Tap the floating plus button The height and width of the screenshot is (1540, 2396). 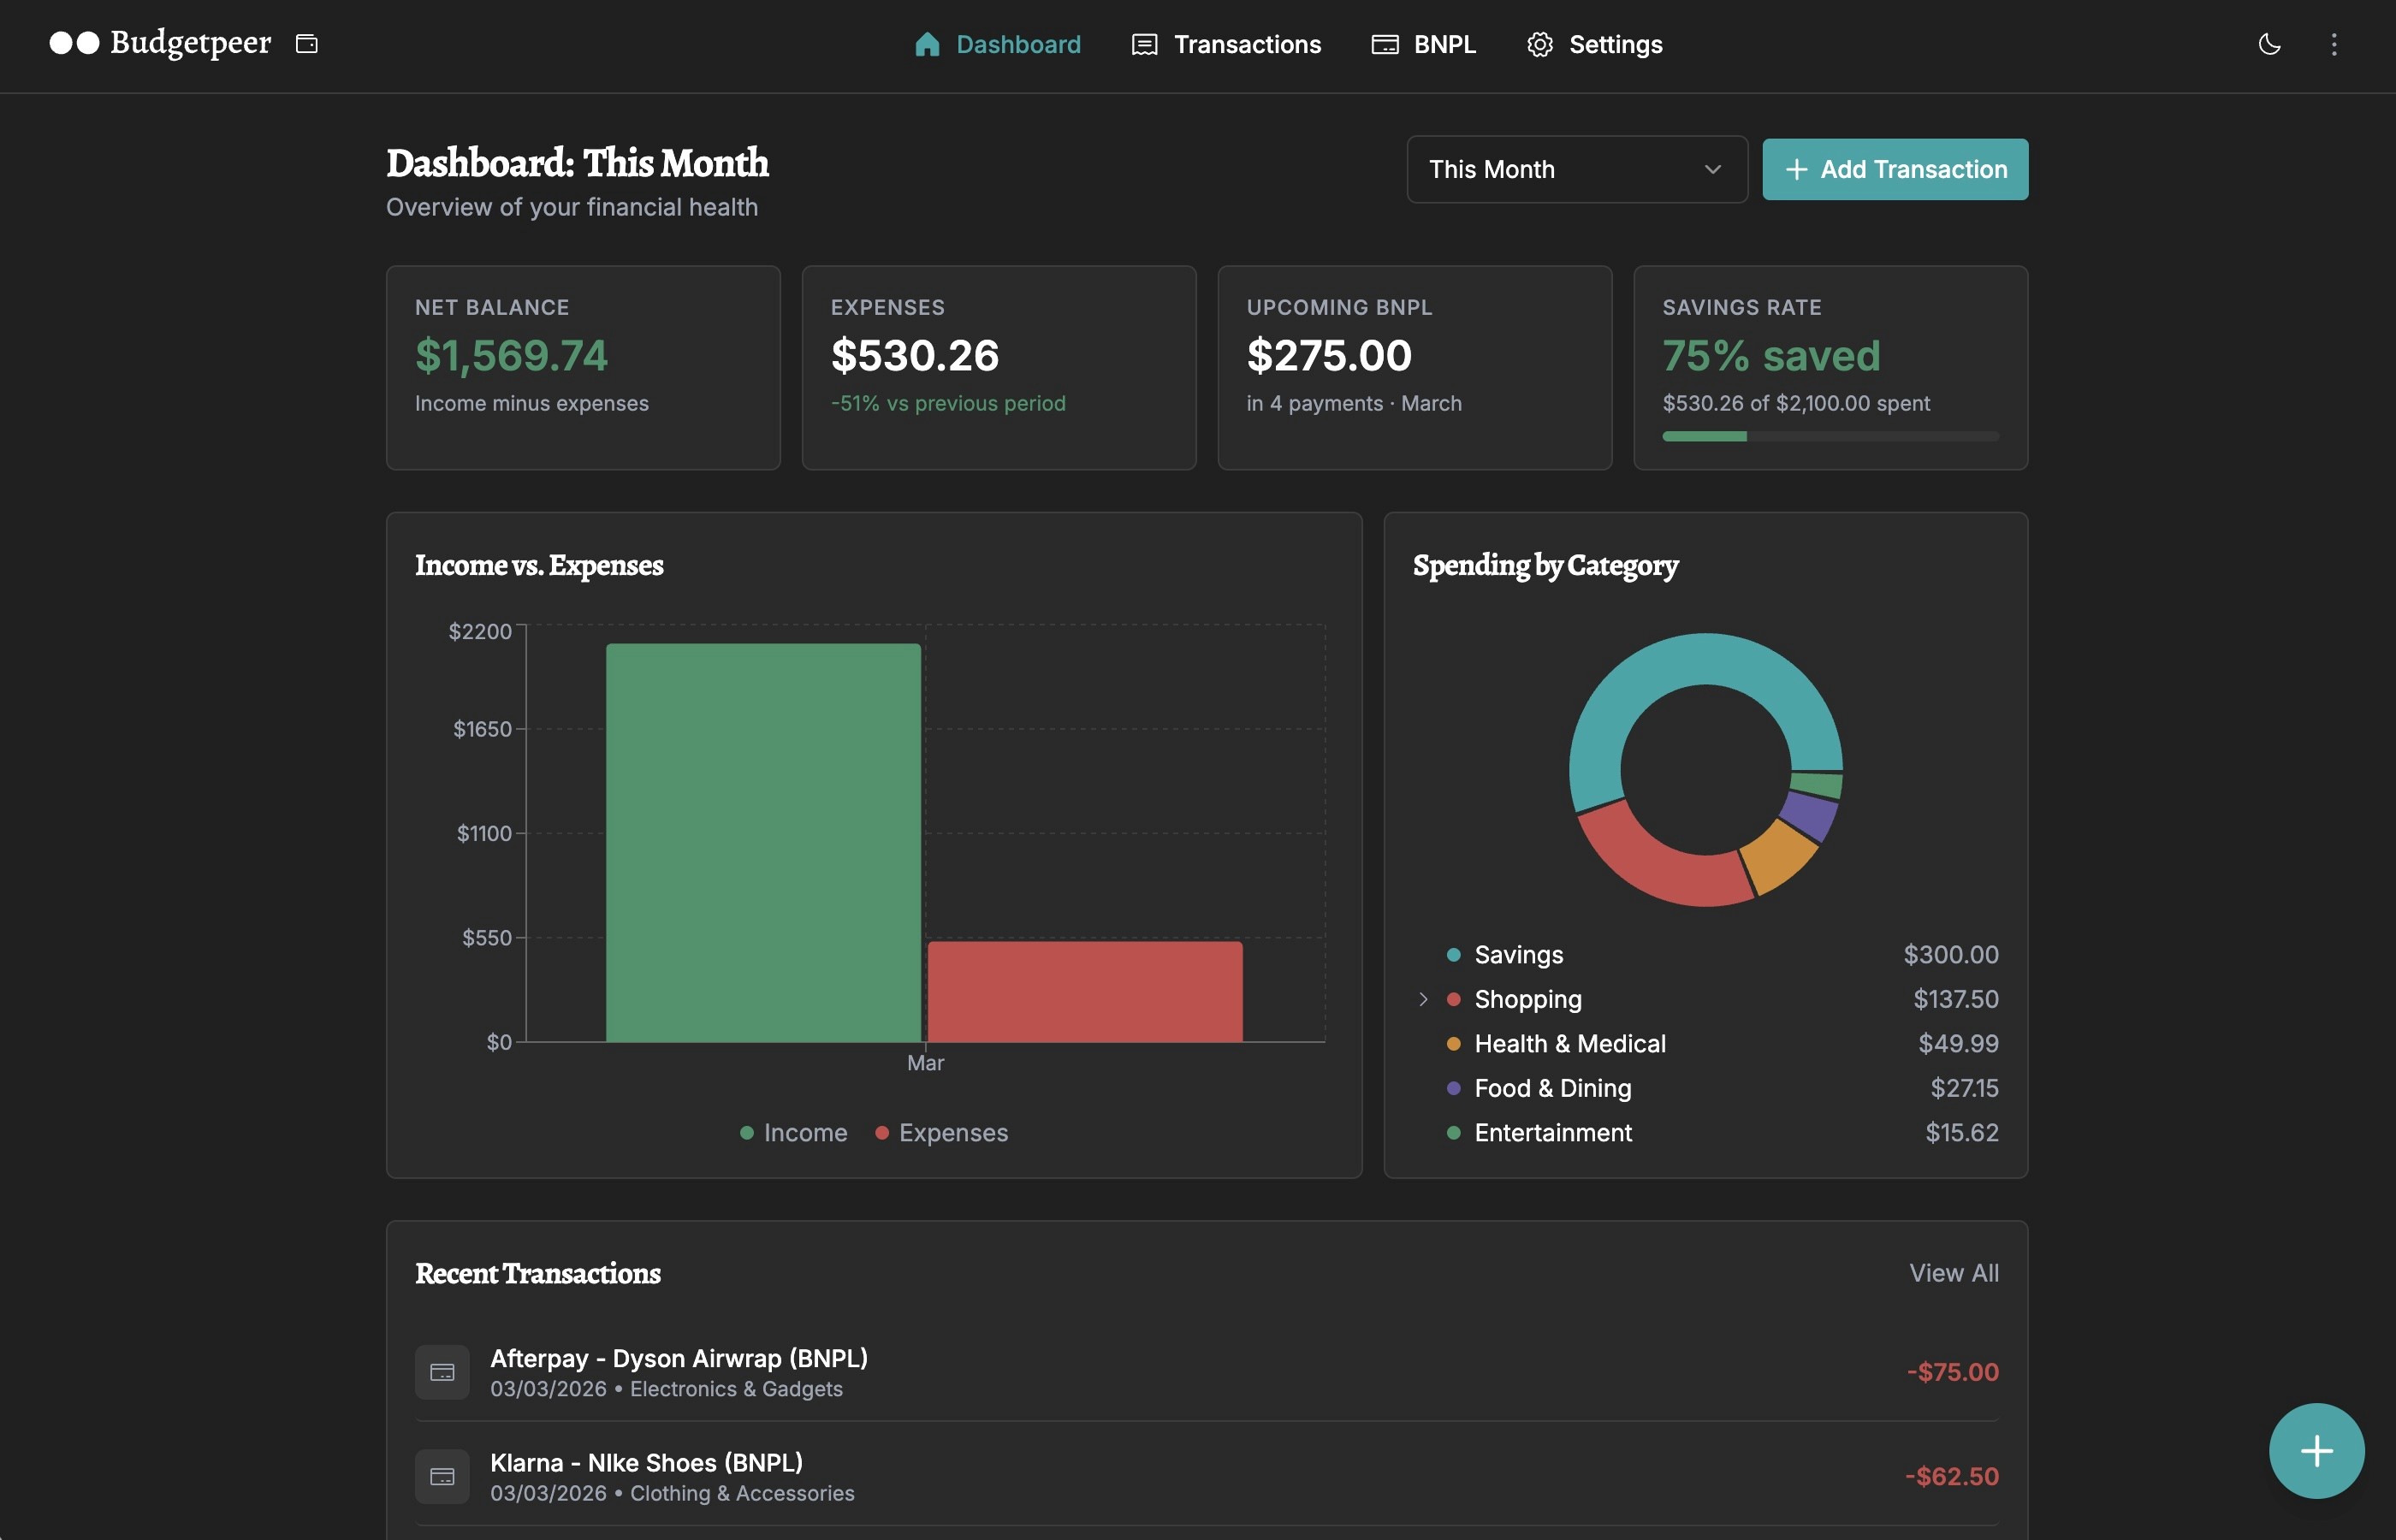[2316, 1450]
